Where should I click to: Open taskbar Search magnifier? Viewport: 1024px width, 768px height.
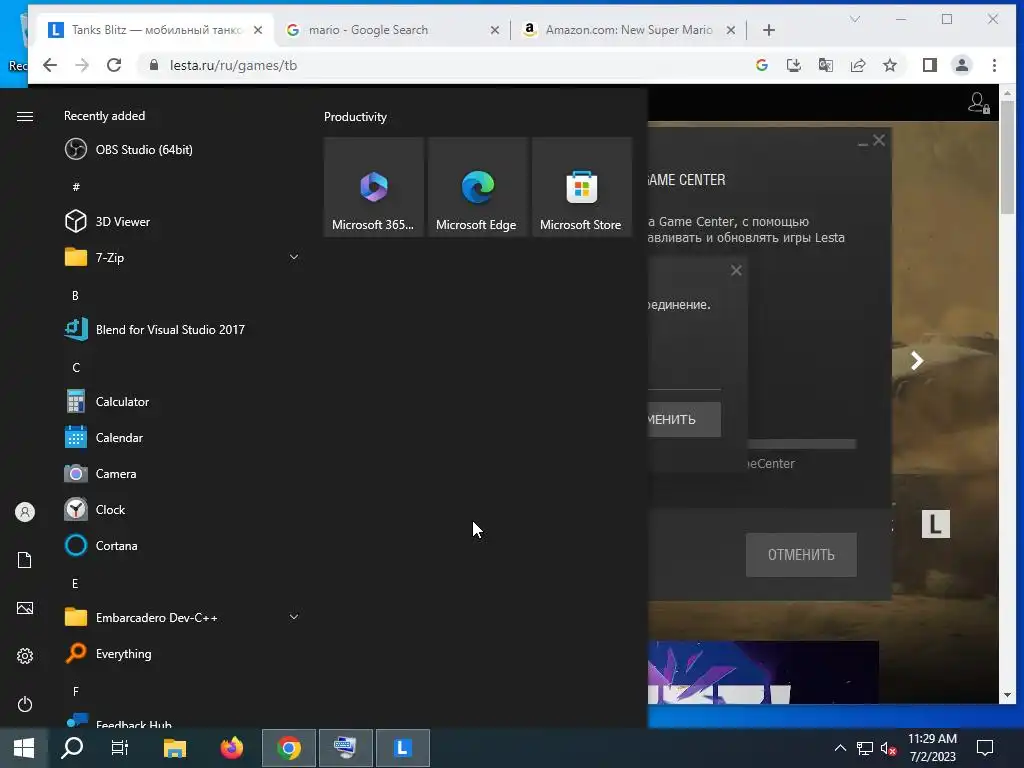[x=72, y=748]
